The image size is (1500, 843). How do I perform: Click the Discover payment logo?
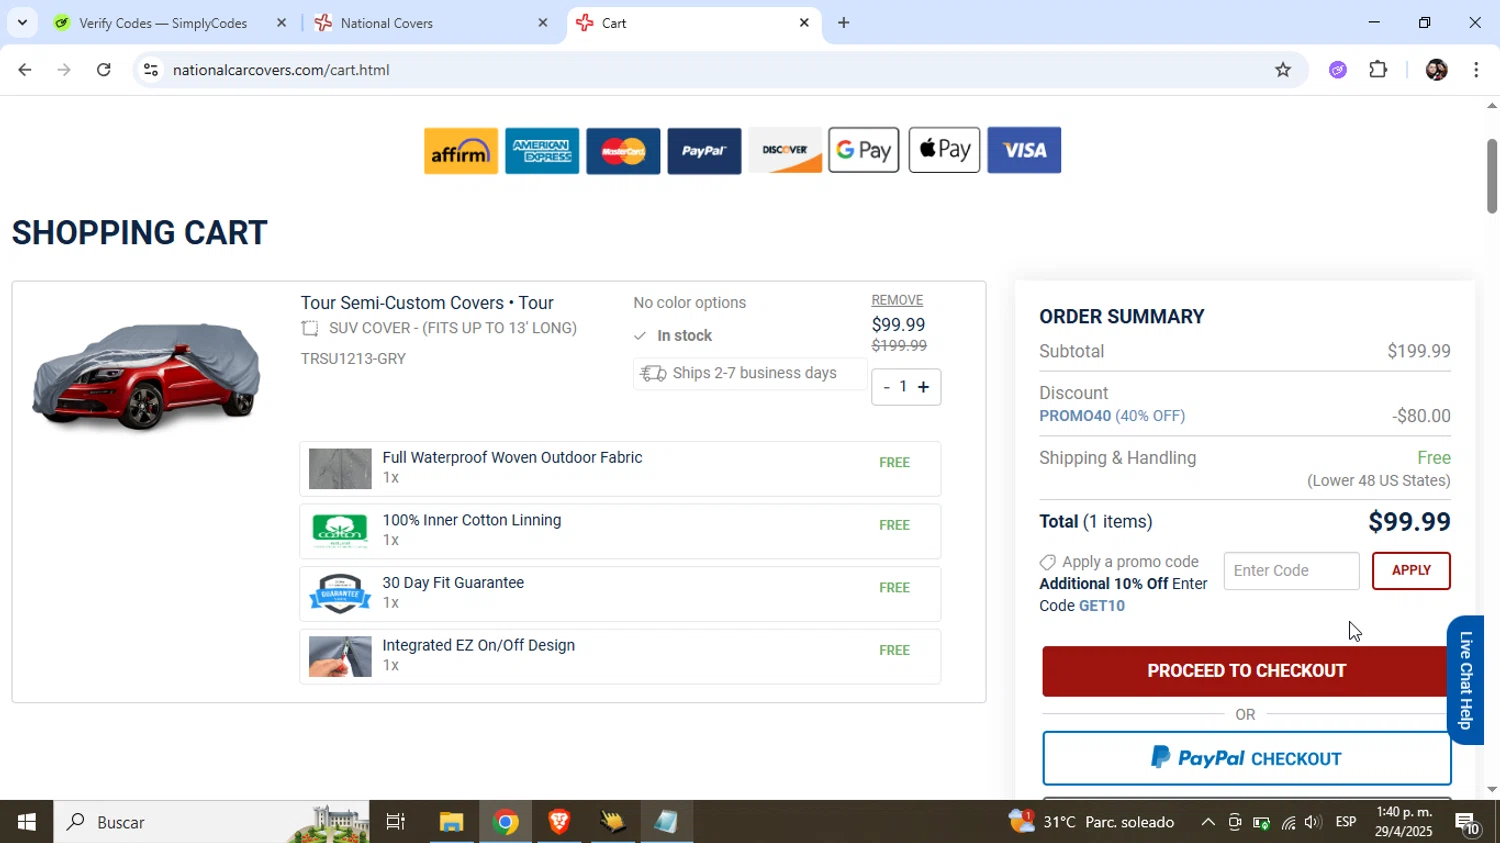pyautogui.click(x=785, y=151)
